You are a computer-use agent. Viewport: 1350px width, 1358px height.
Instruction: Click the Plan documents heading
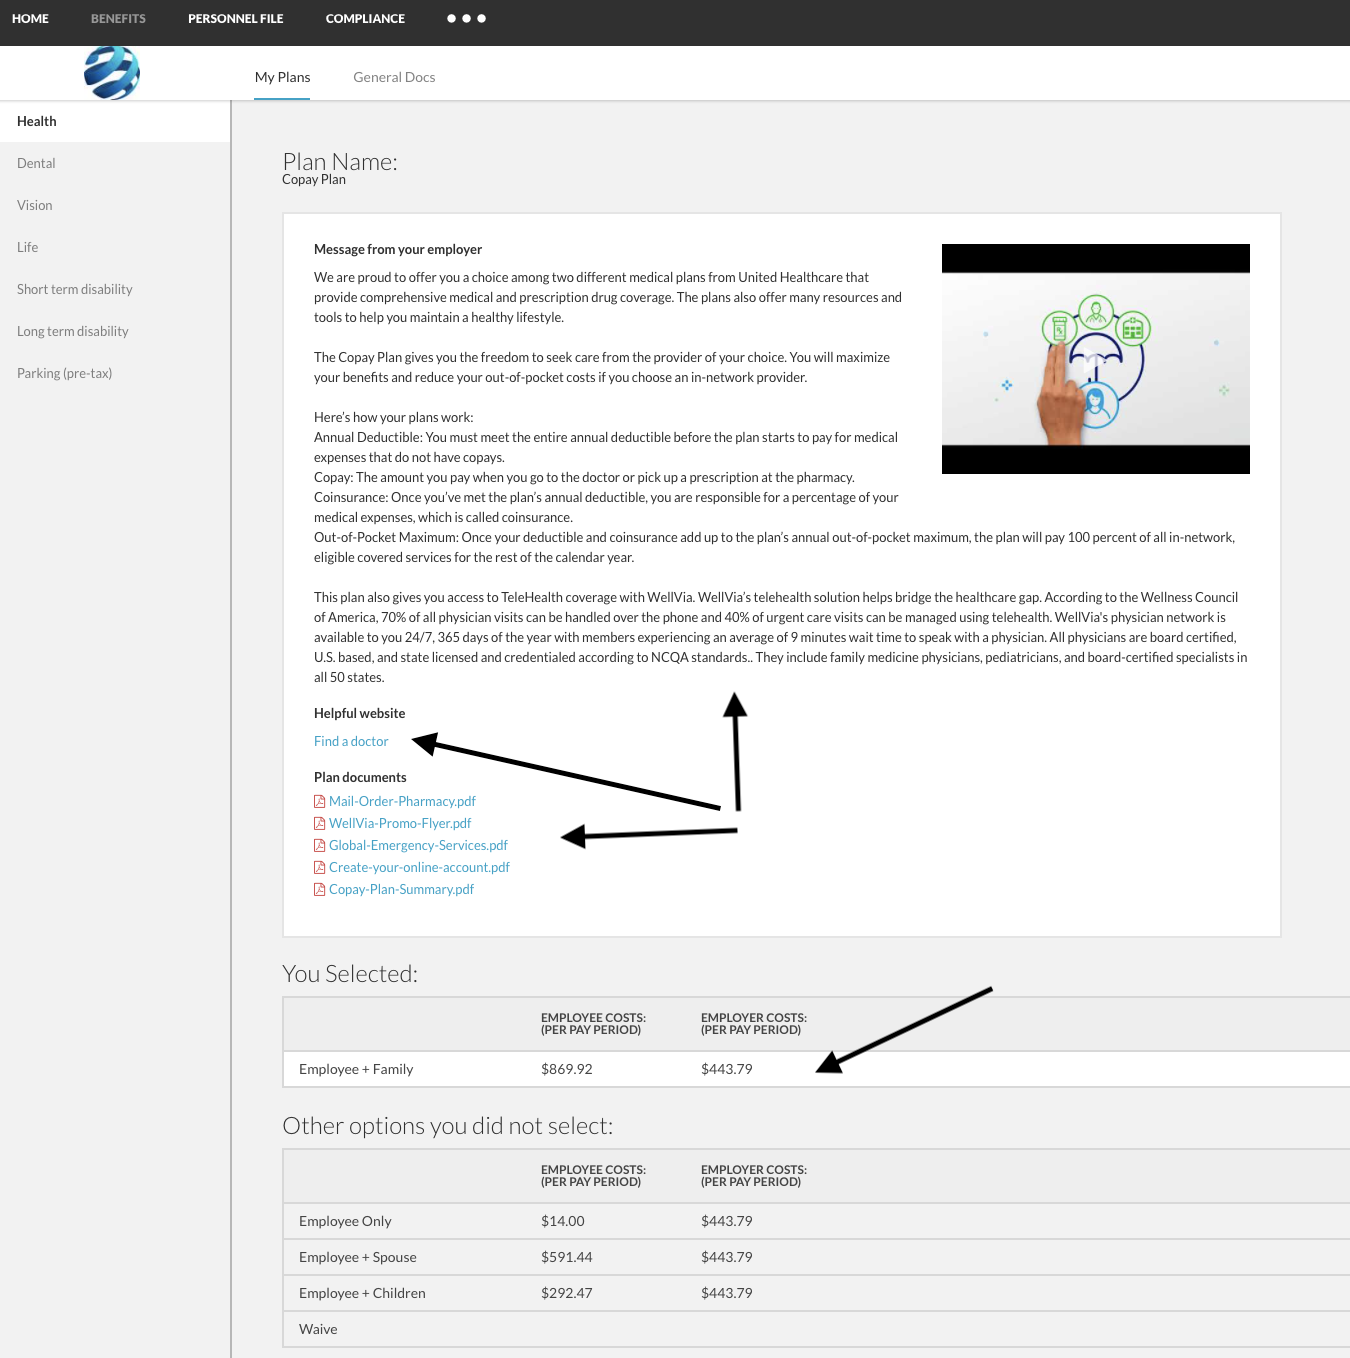click(x=360, y=777)
